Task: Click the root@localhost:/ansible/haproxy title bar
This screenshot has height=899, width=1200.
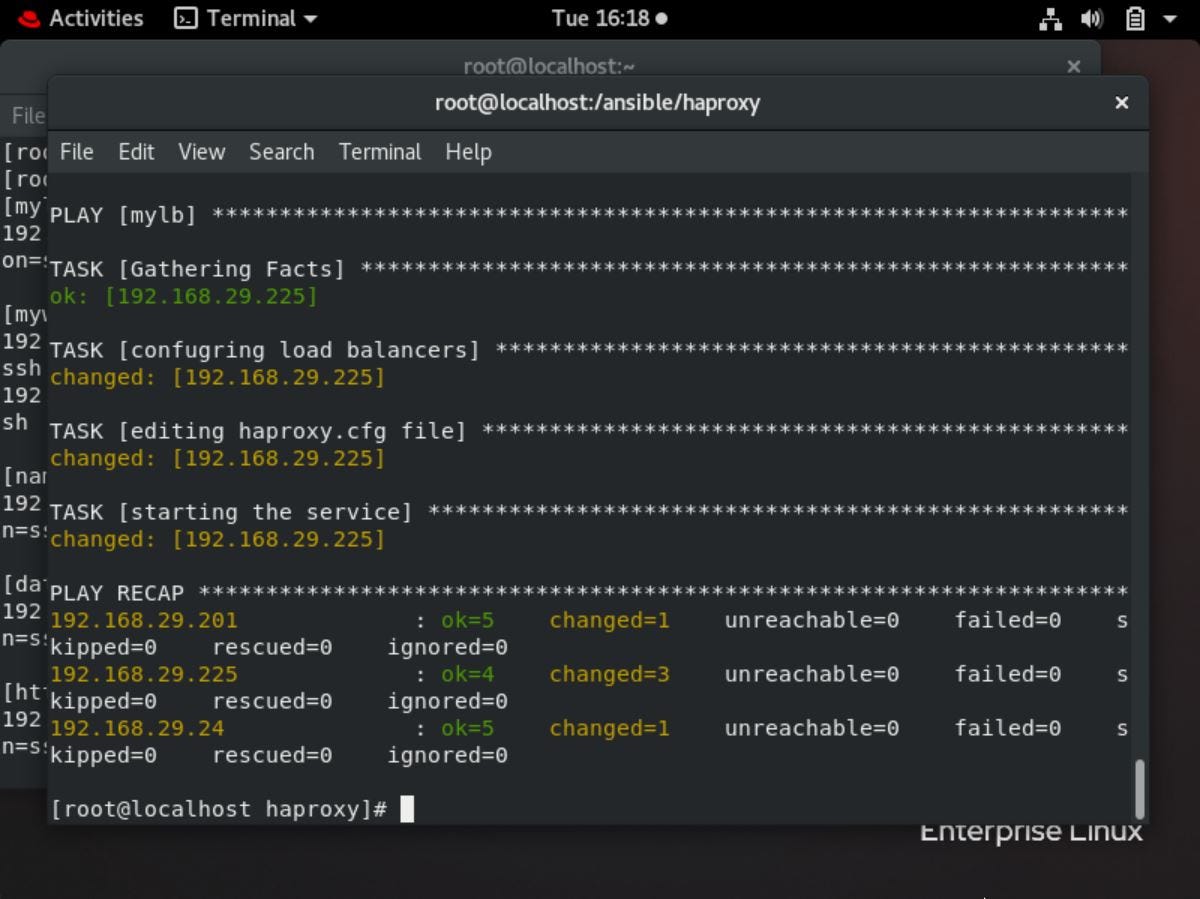Action: (x=597, y=103)
